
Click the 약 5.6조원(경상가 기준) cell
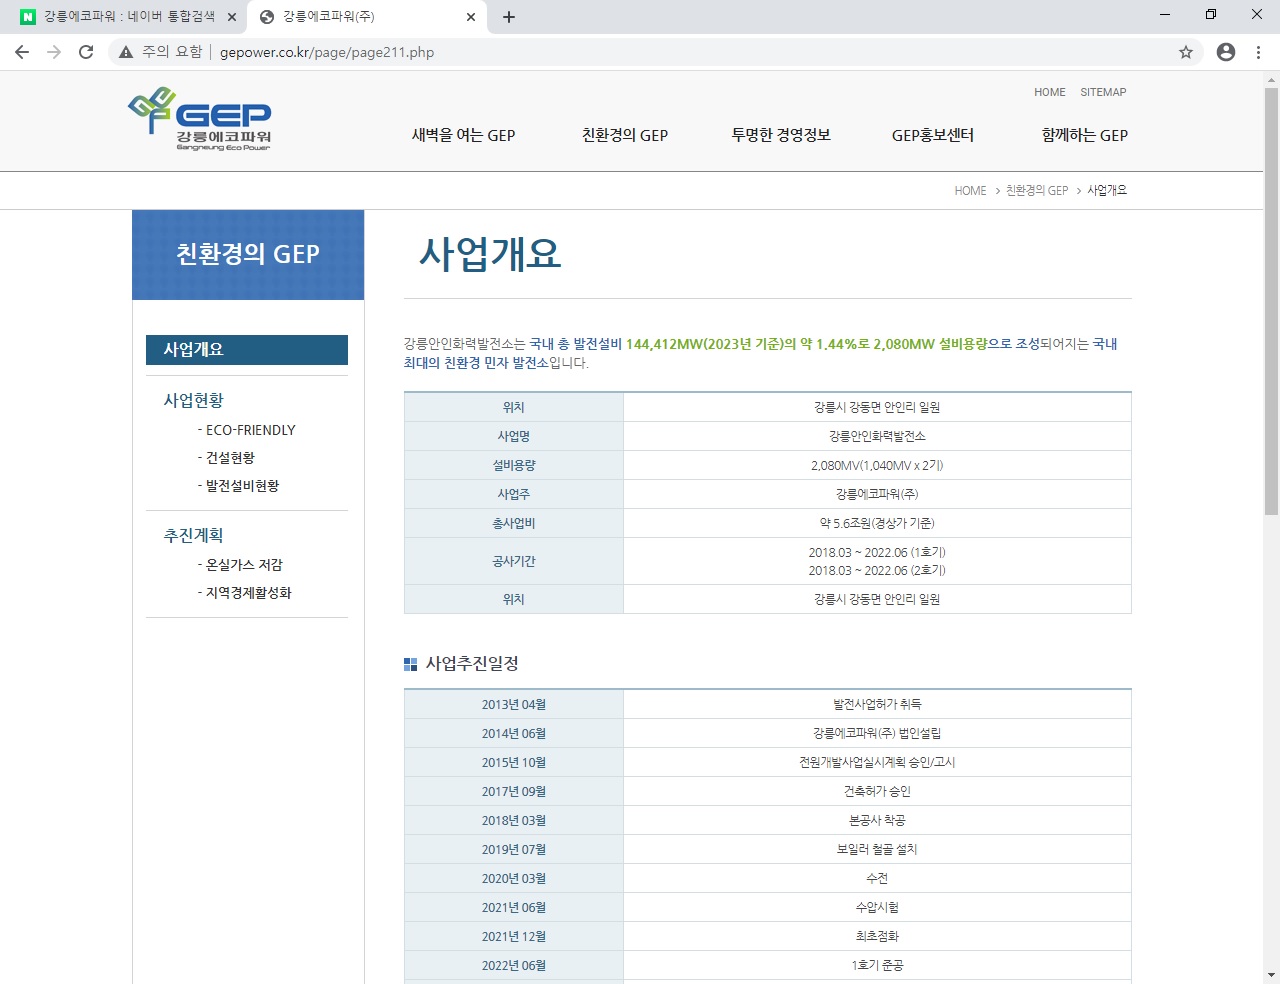point(877,523)
